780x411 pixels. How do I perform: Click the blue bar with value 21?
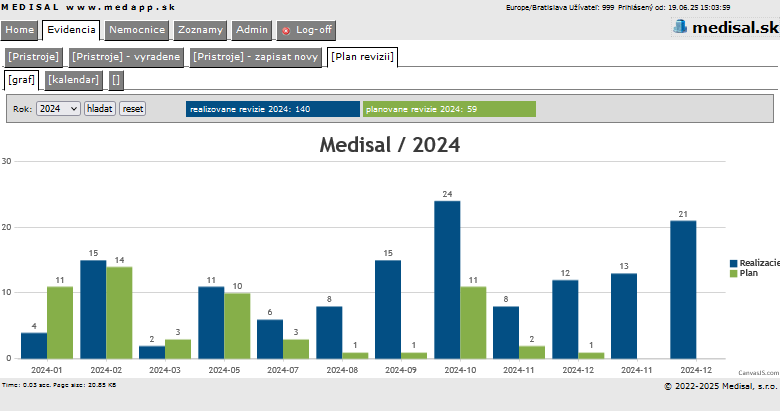click(x=683, y=290)
